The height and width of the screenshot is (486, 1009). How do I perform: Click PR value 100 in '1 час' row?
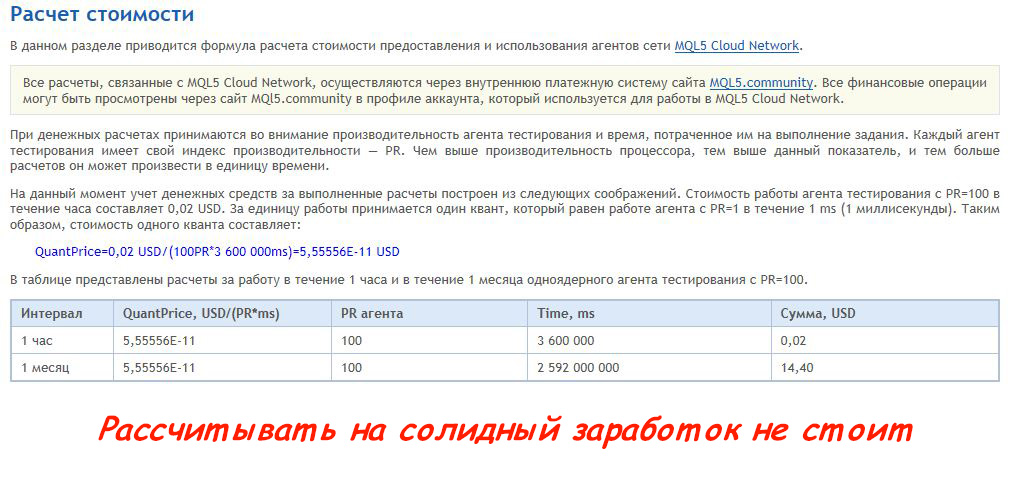pyautogui.click(x=429, y=341)
